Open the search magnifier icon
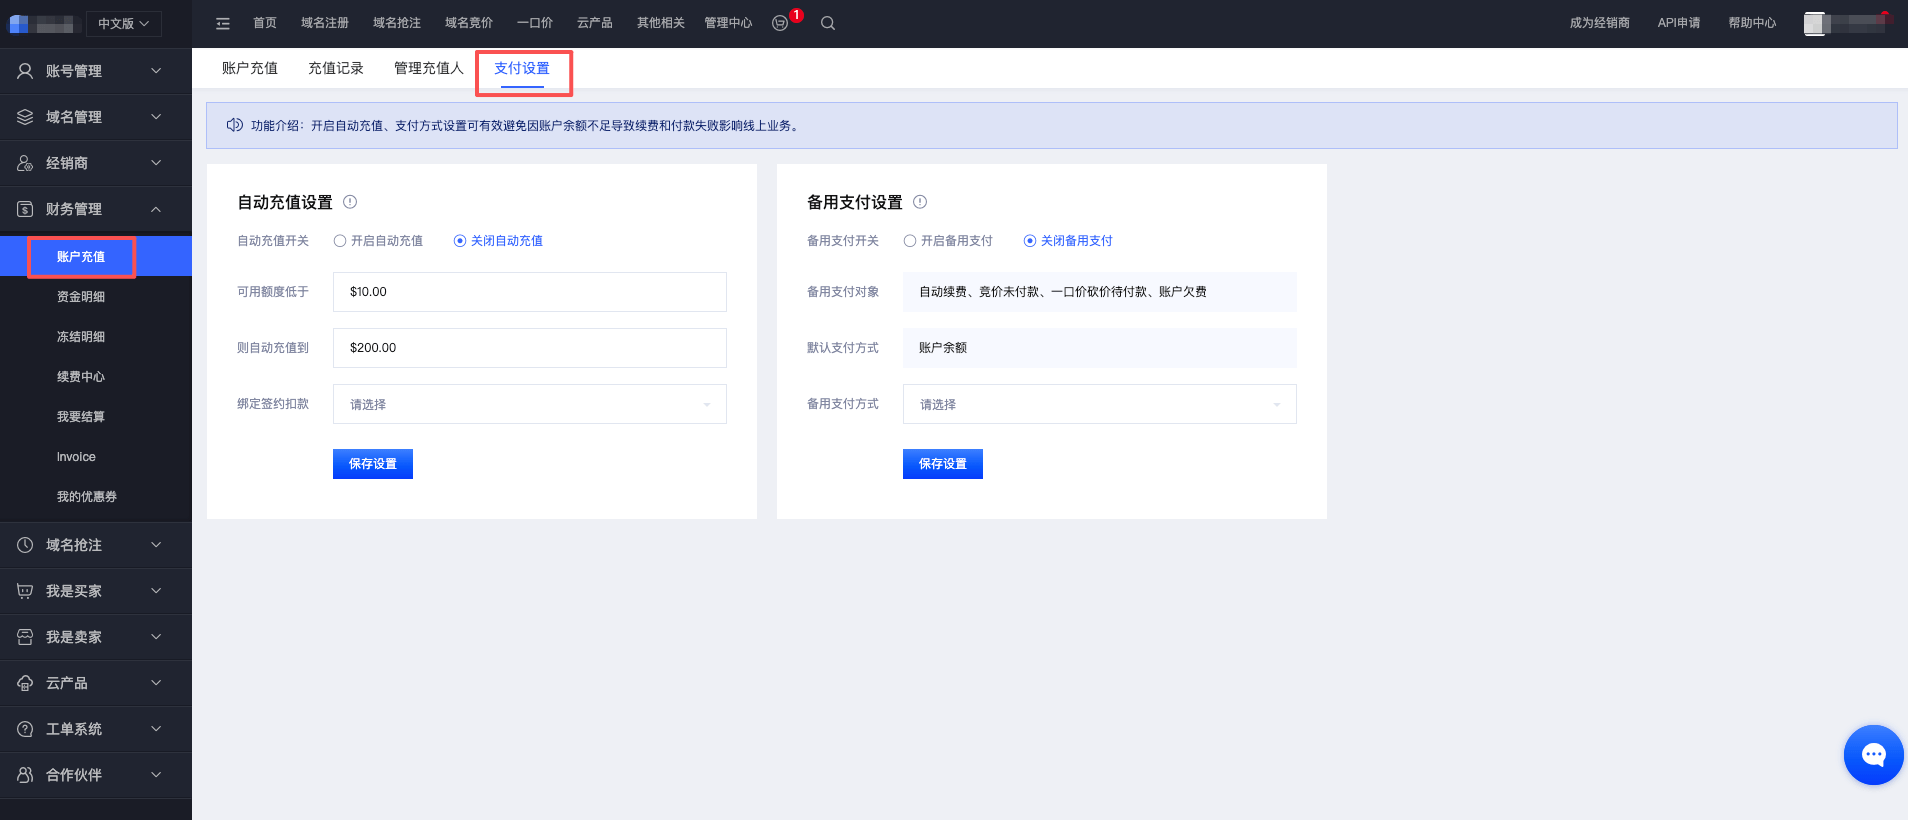Screen dimensions: 1908x820 tap(828, 23)
